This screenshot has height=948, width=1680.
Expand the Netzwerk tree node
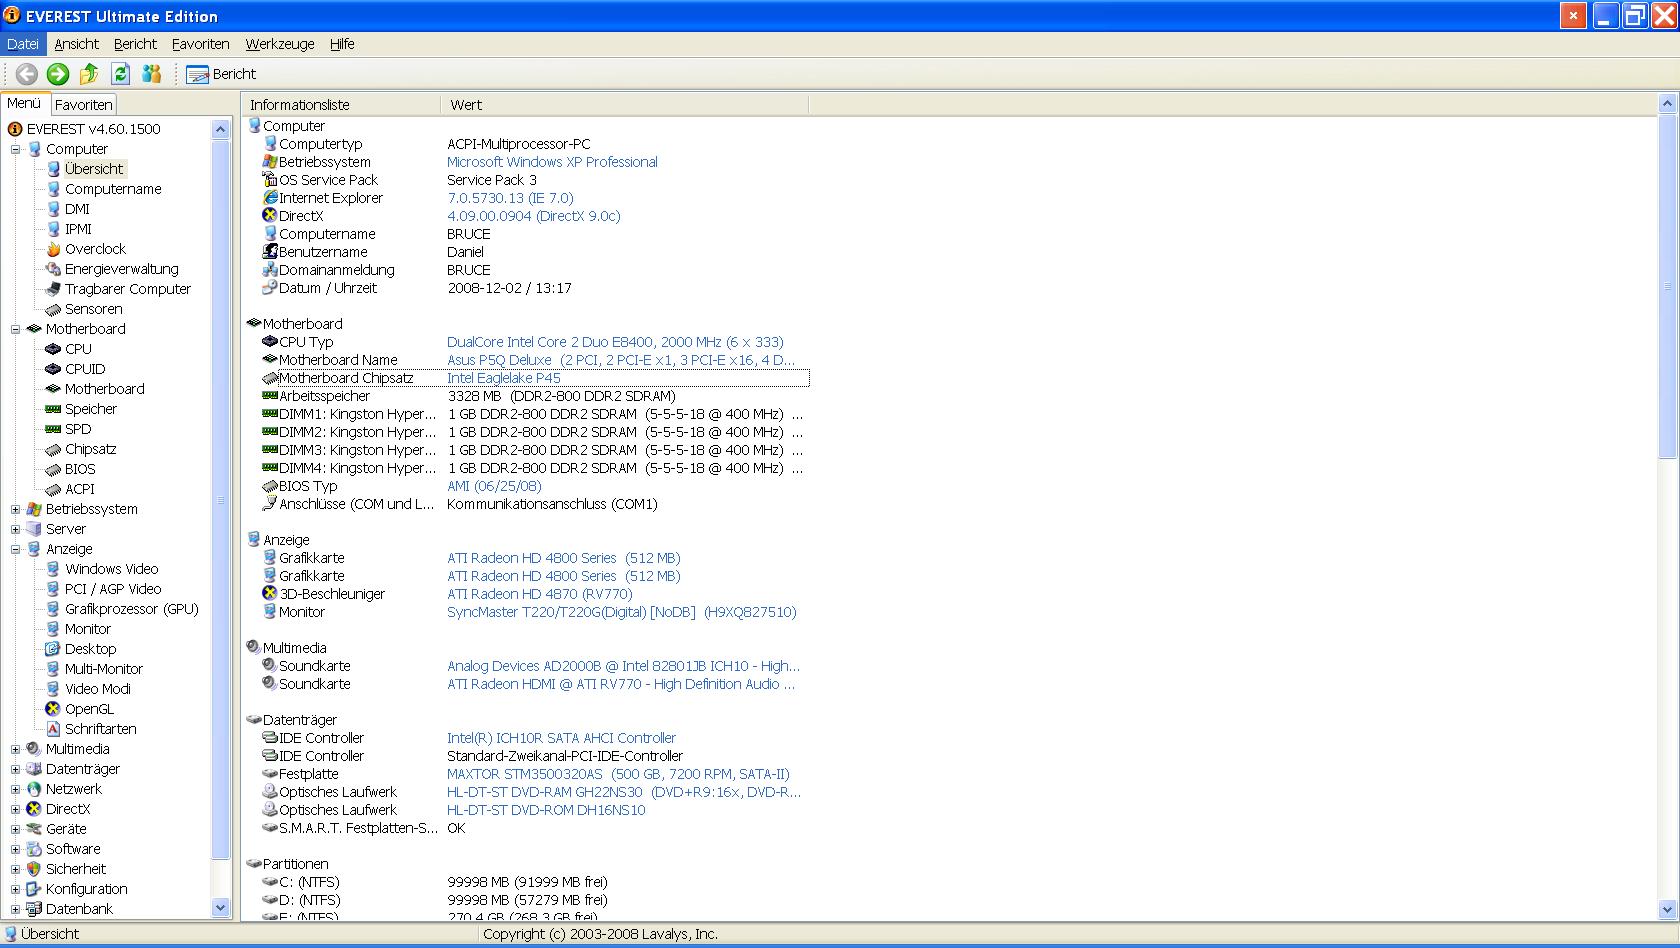15,789
